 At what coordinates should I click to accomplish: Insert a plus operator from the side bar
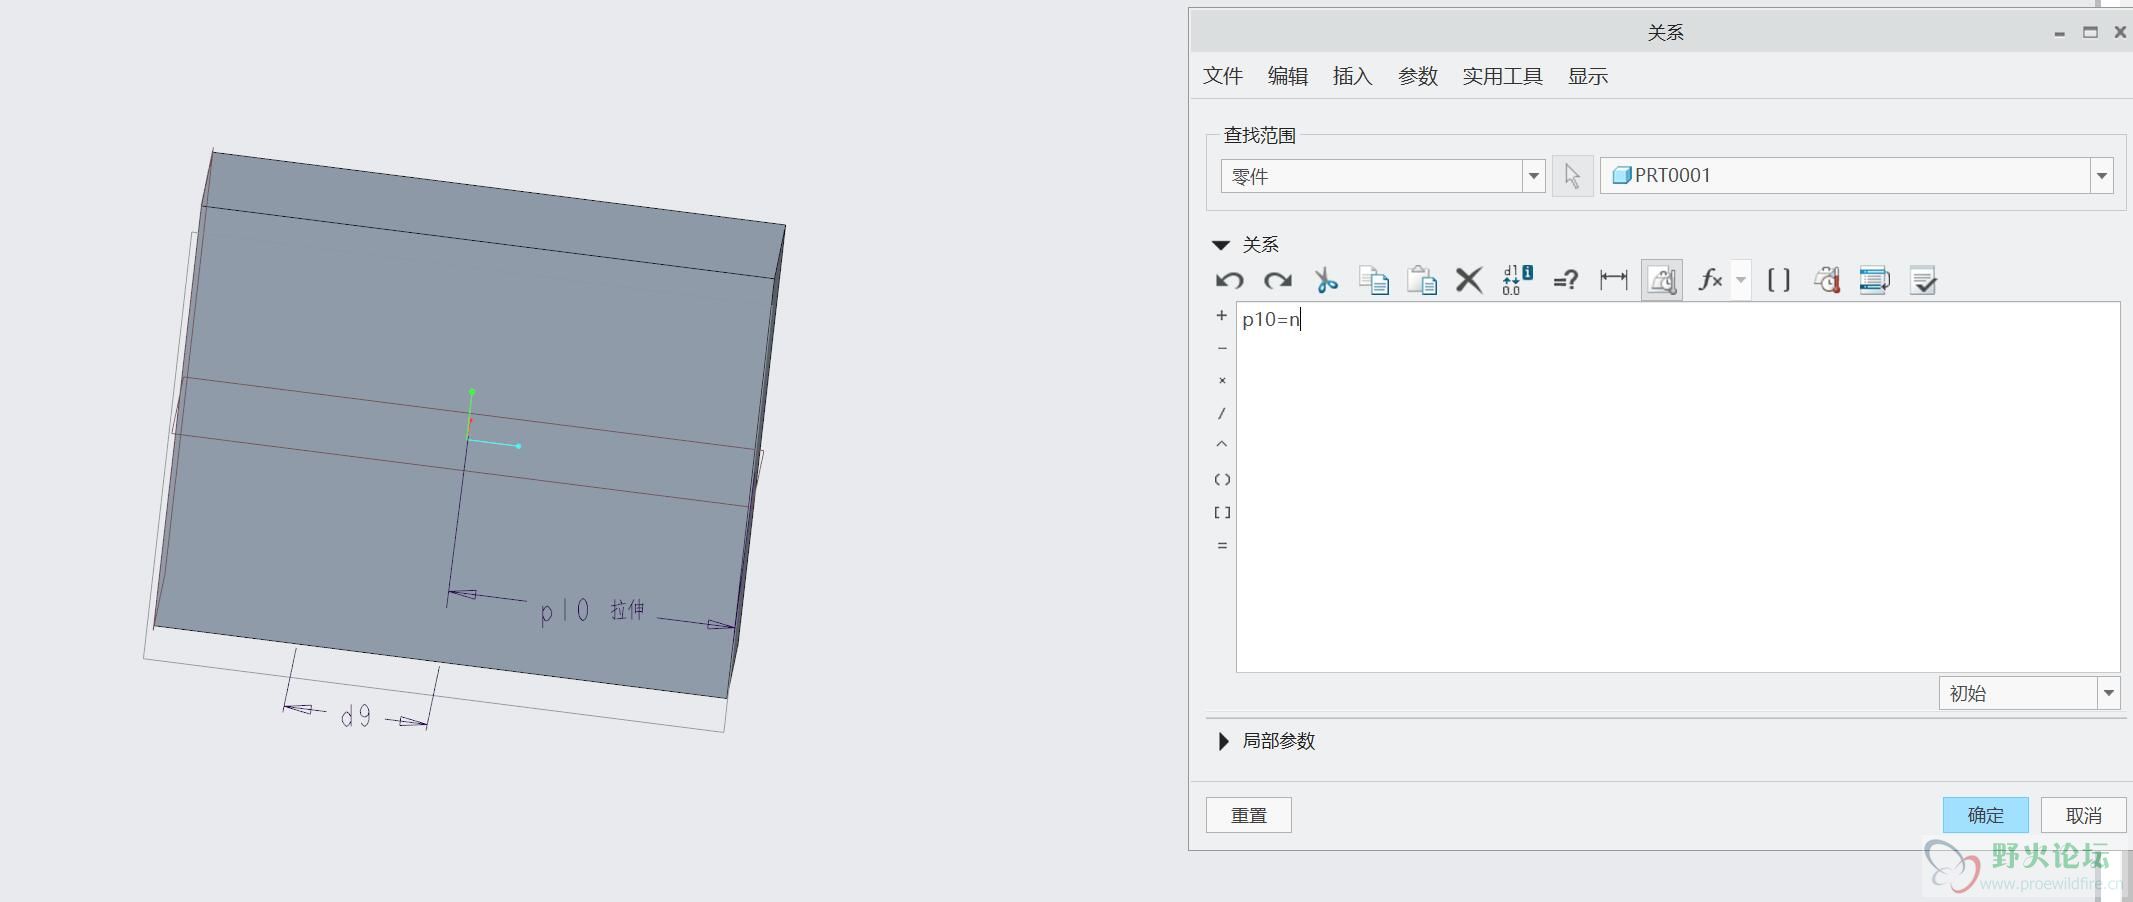point(1221,316)
